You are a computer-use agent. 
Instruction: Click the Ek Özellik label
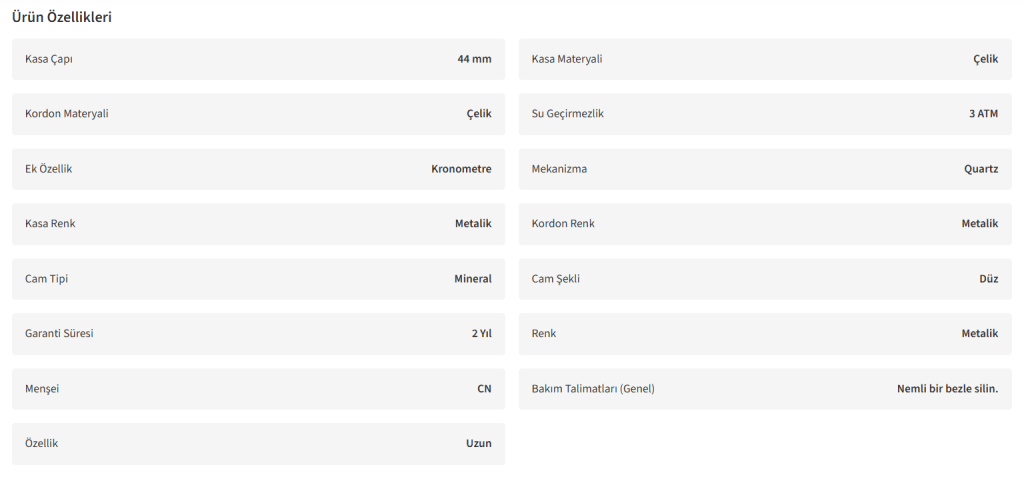click(x=49, y=169)
